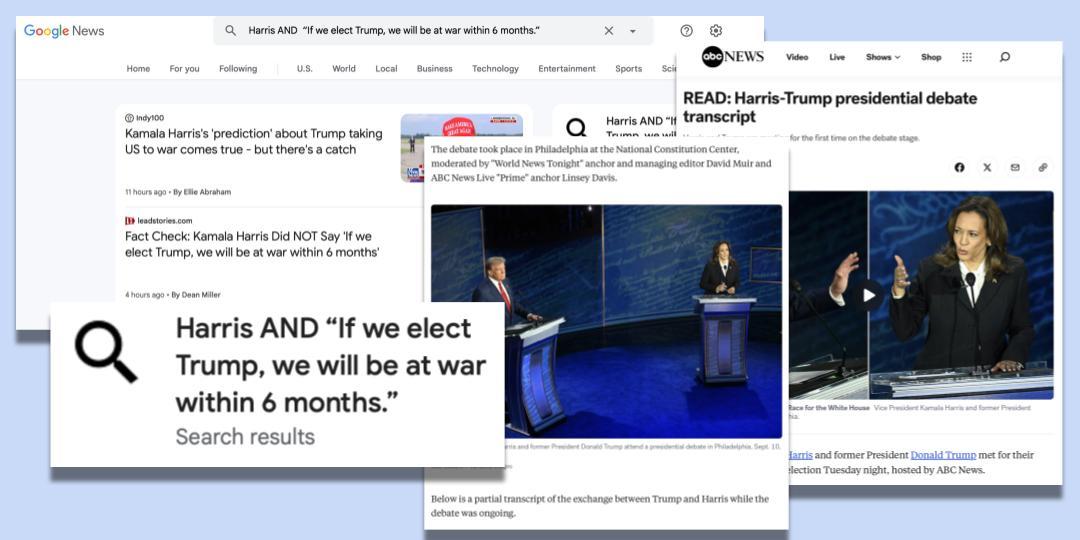Expand the ABC News Shows dropdown
Screen dimensions: 1080x540
[x=883, y=57]
